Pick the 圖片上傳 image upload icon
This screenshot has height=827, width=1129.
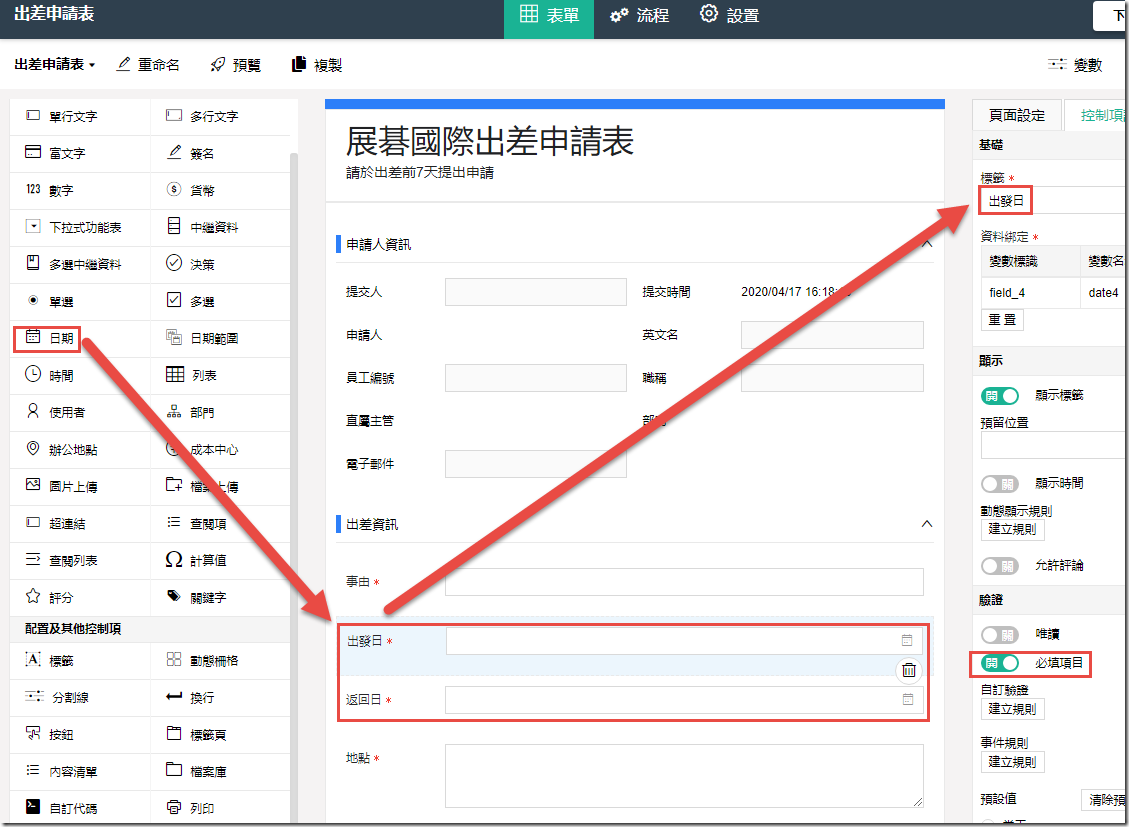click(x=32, y=485)
